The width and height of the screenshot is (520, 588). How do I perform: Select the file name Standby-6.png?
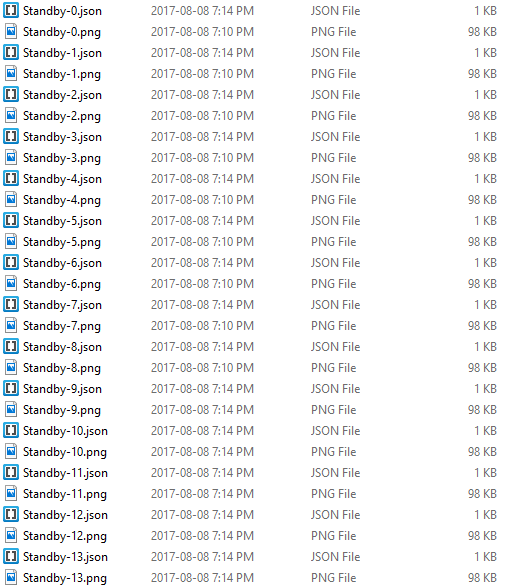62,284
